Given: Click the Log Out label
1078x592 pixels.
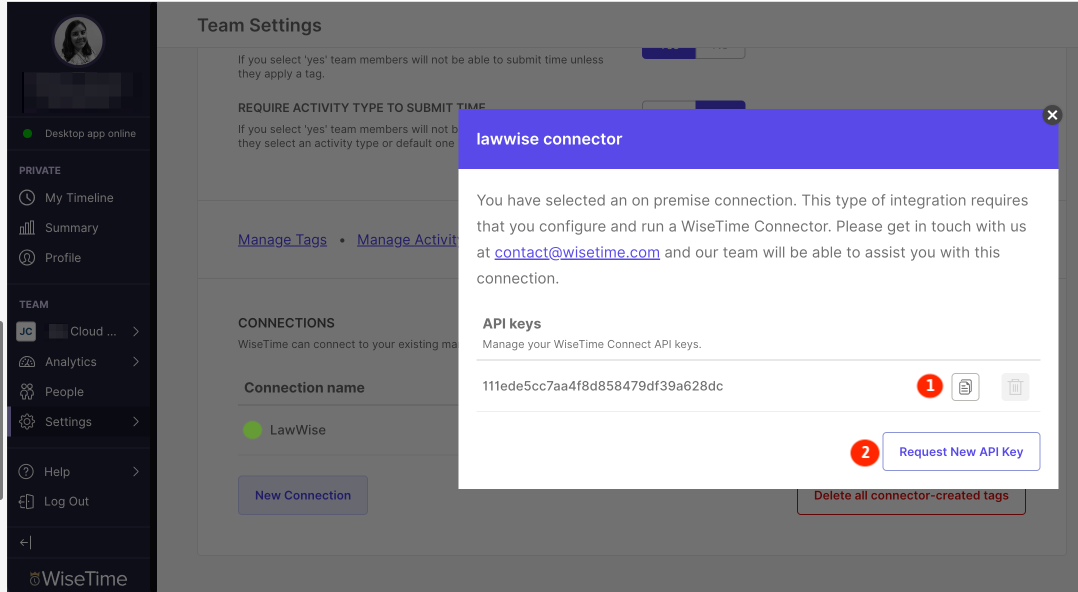Looking at the screenshot, I should coord(66,501).
